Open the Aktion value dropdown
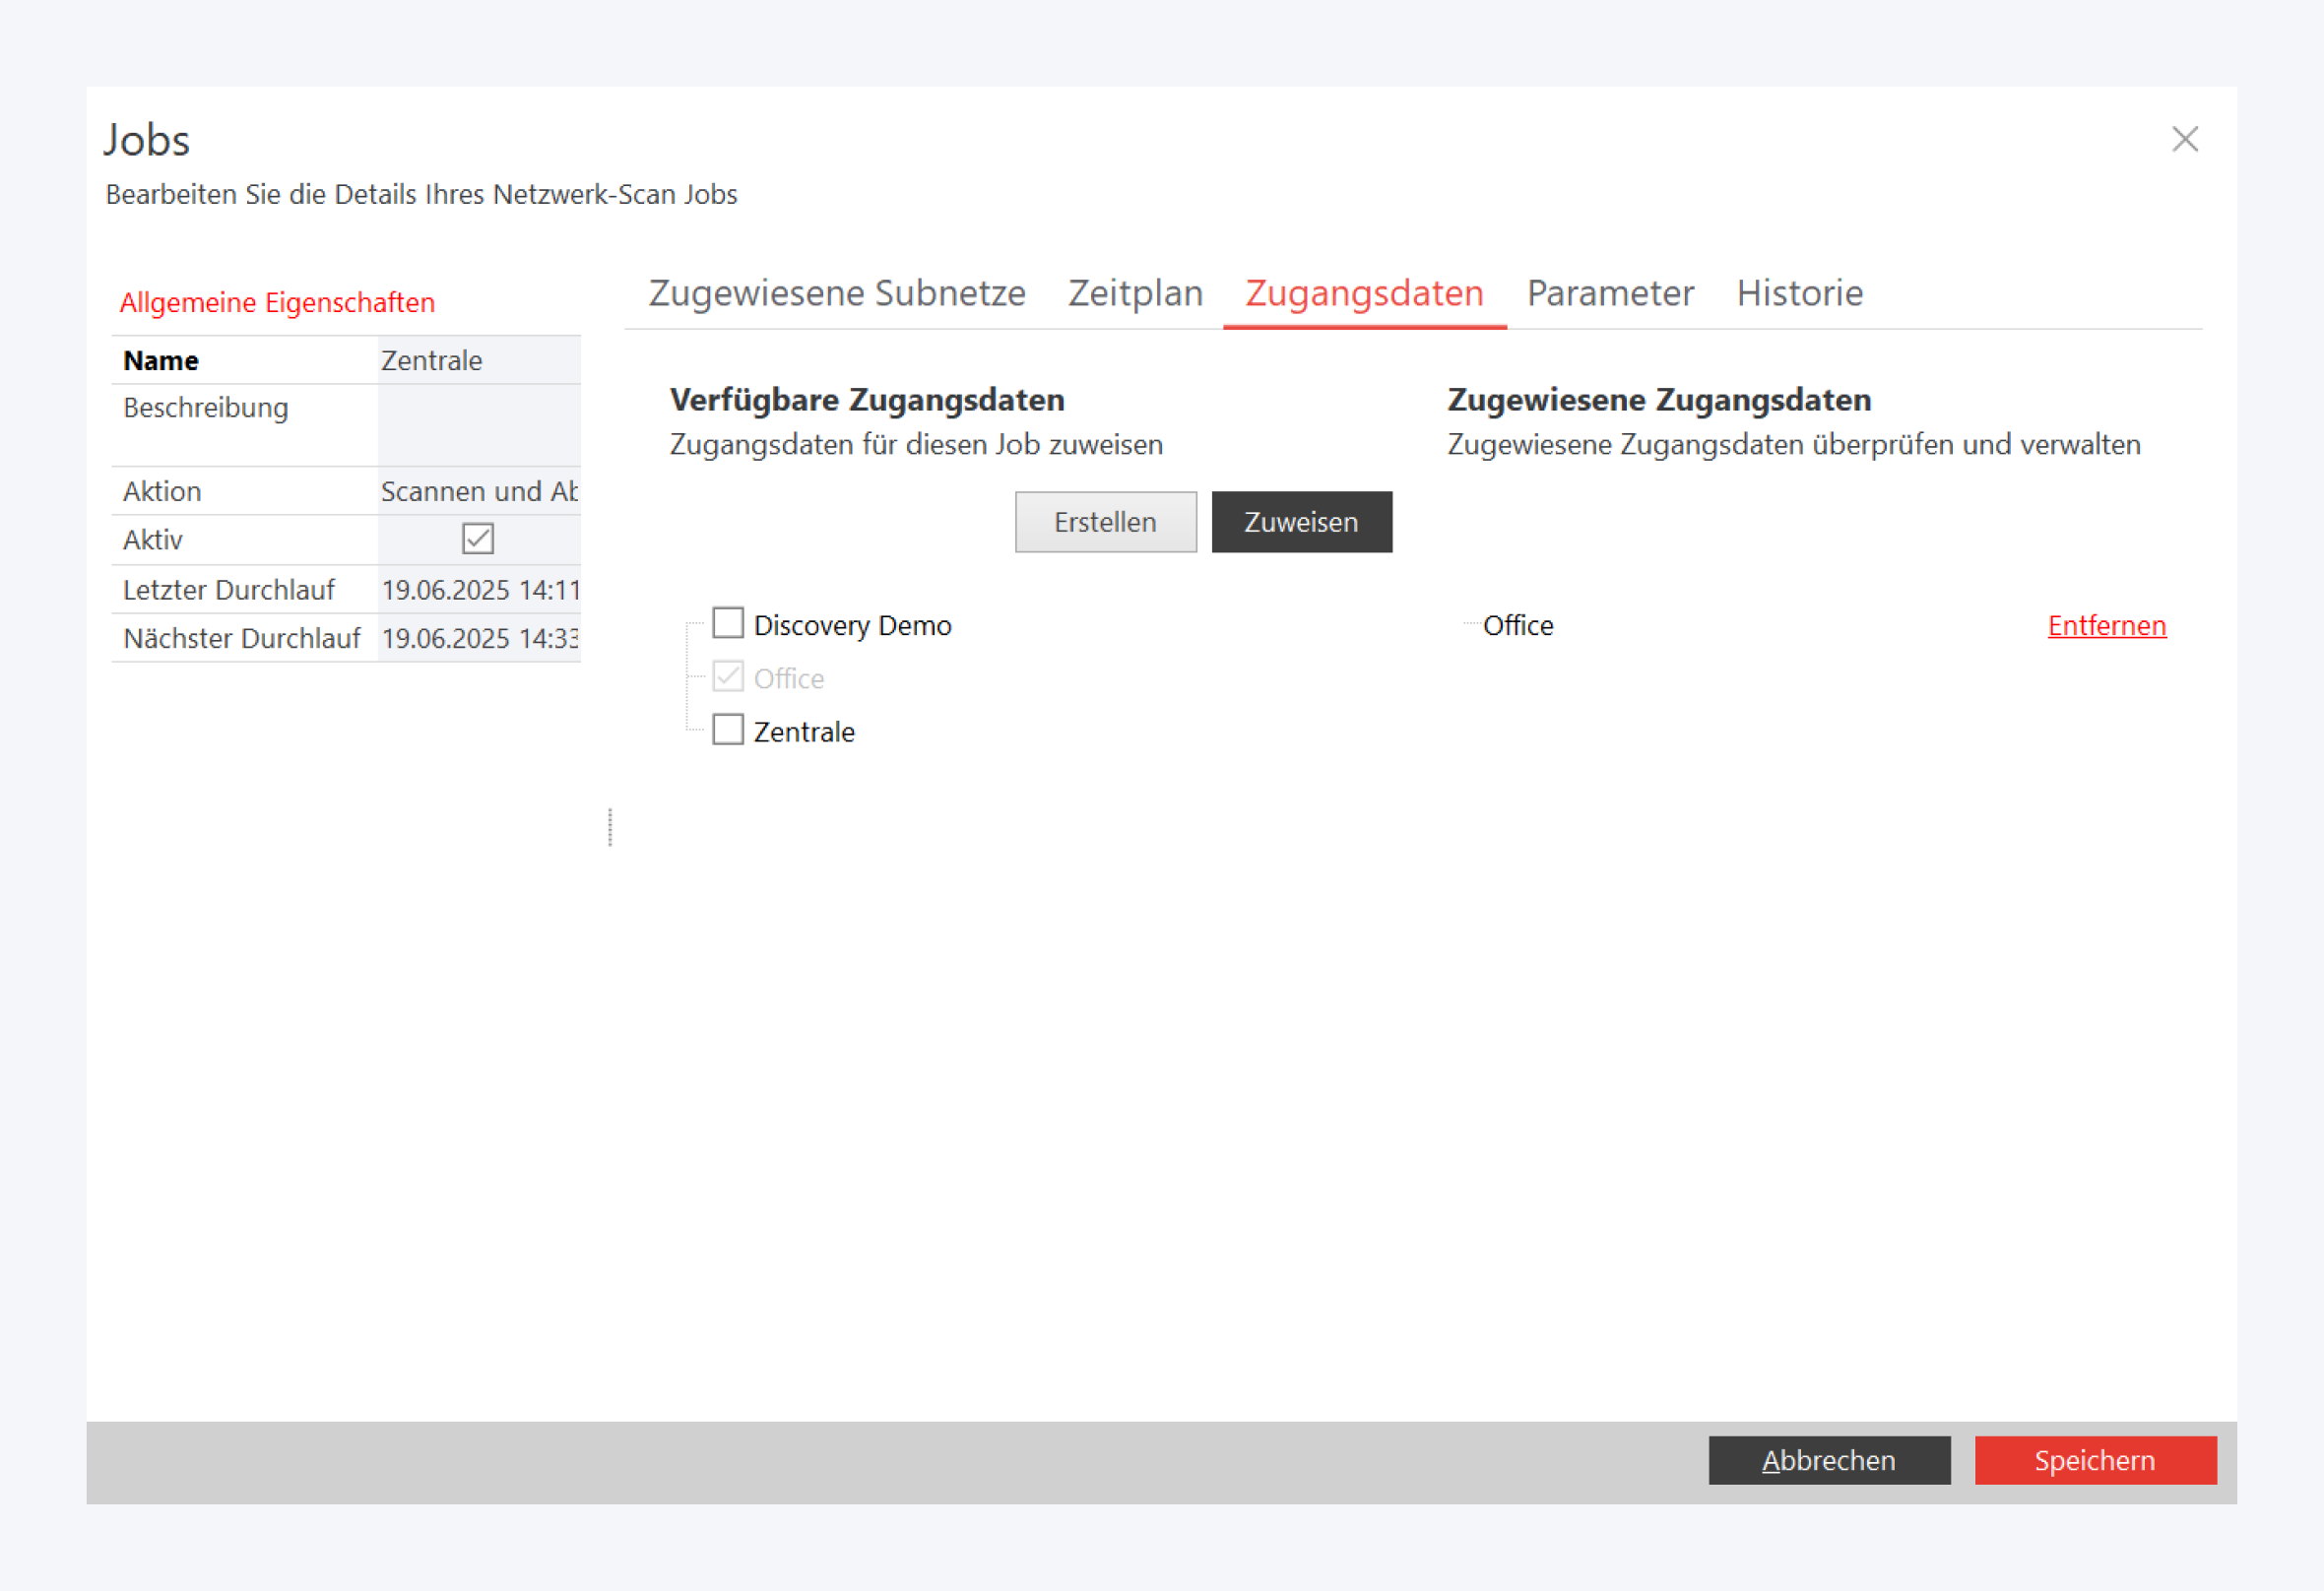 (478, 492)
